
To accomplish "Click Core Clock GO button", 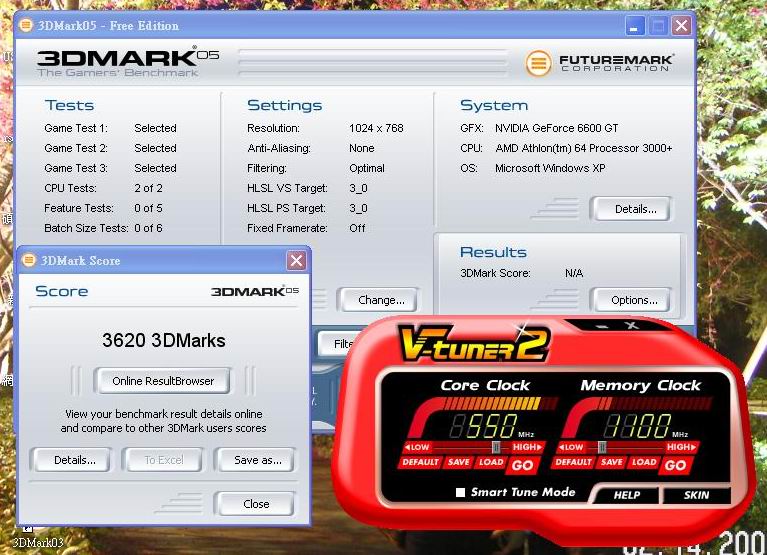I will click(x=522, y=465).
